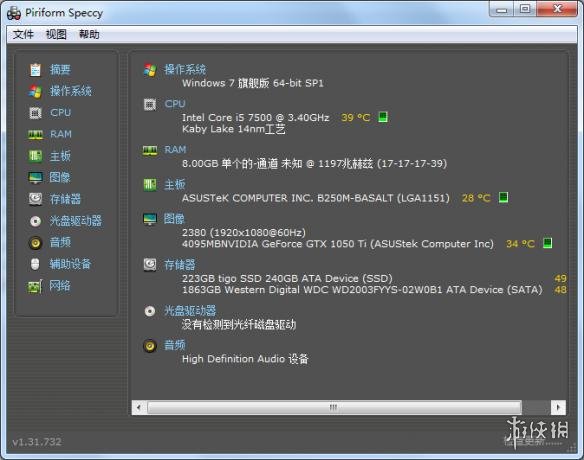Image resolution: width=584 pixels, height=460 pixels.
Task: Click the Western Digital WD2003FYYS drive line
Action: pyautogui.click(x=362, y=290)
